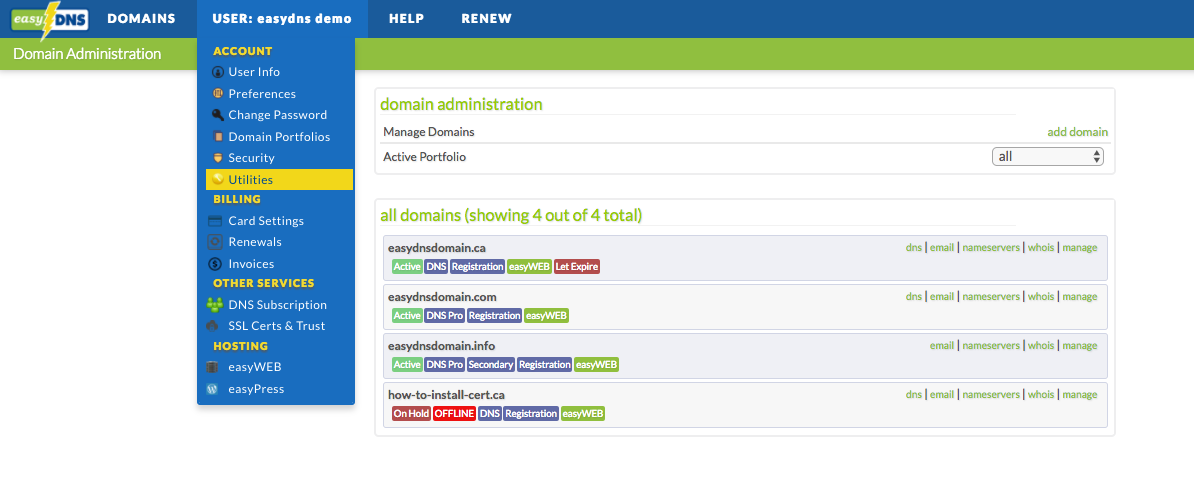1194x504 pixels.
Task: Open whois for easydnsdomain.info
Action: pyautogui.click(x=1041, y=346)
